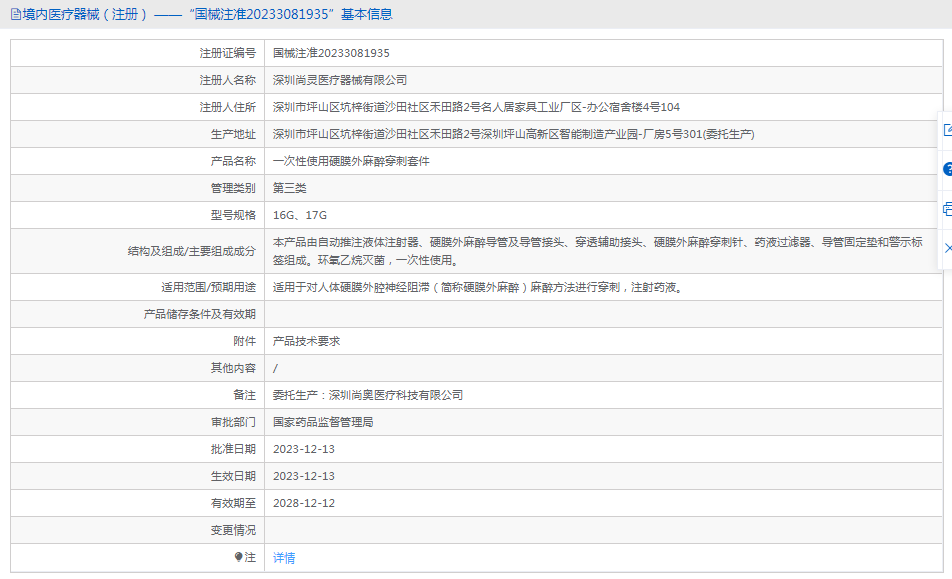Screen dimensions: 952x579
Task: Click the printer icon on the side panel
Action: [948, 209]
